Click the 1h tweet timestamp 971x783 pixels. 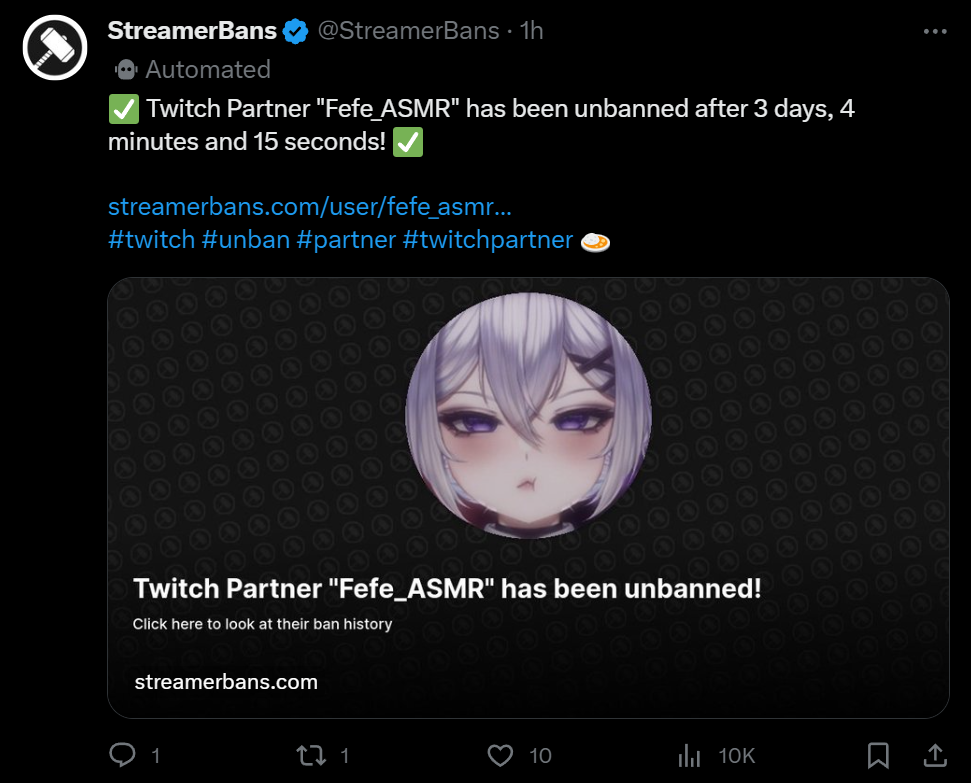click(531, 31)
